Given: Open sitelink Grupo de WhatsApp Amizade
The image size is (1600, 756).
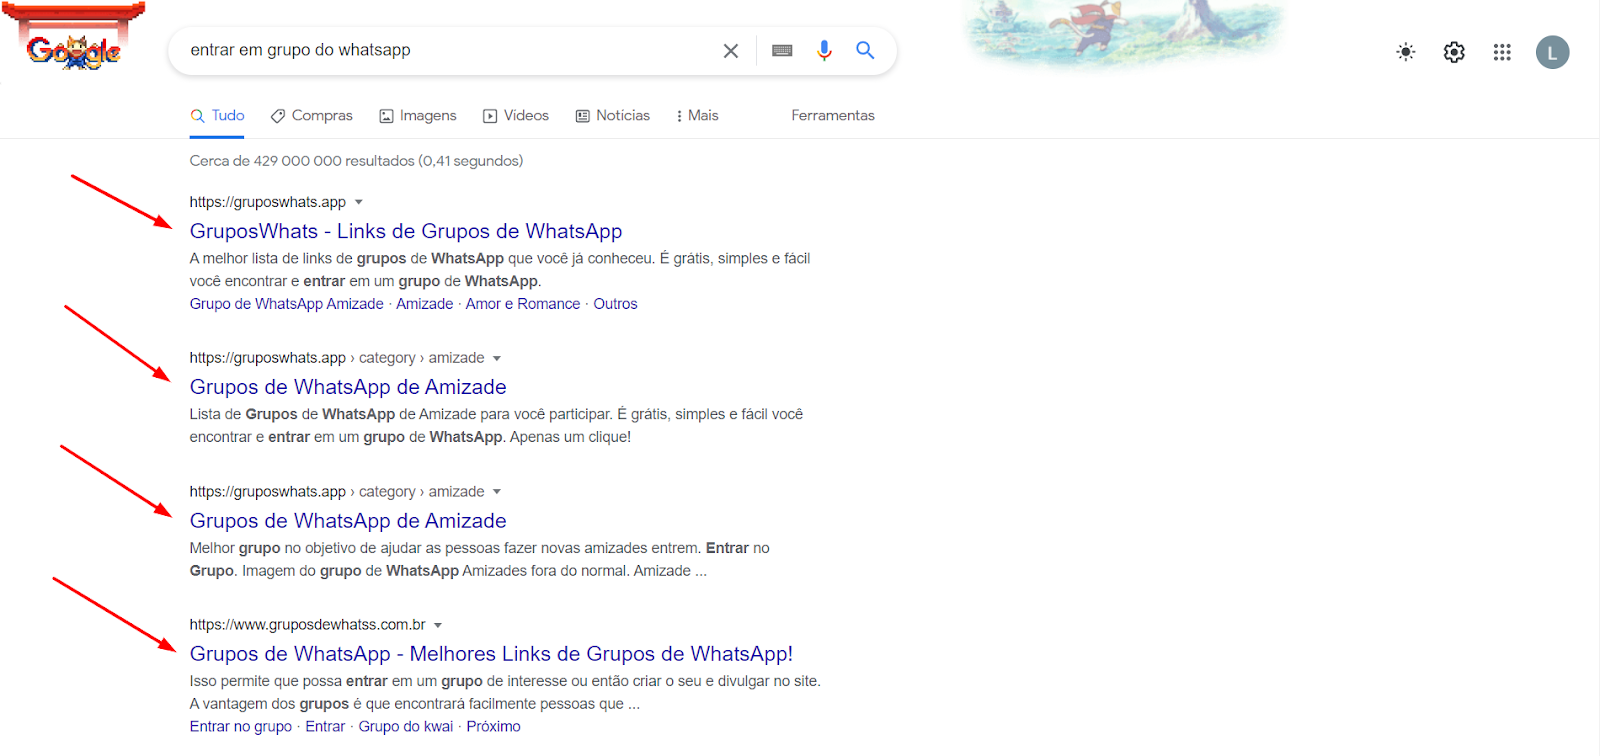Looking at the screenshot, I should coord(287,304).
